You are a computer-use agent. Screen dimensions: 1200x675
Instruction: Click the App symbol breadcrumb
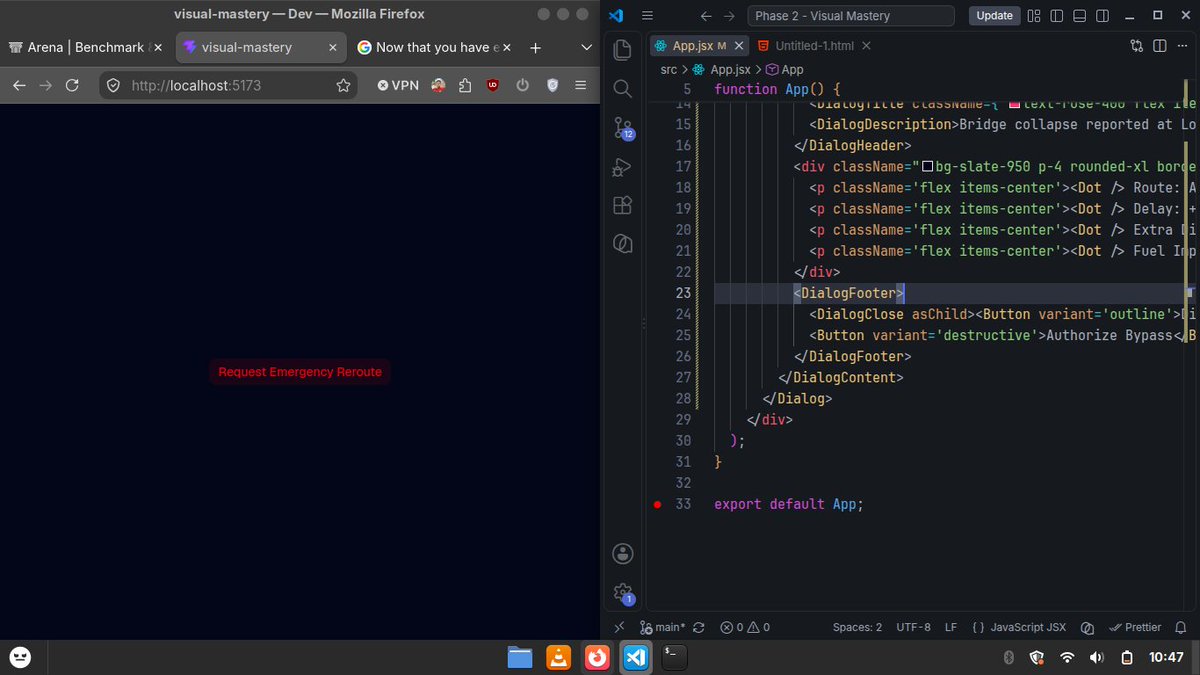pyautogui.click(x=785, y=69)
